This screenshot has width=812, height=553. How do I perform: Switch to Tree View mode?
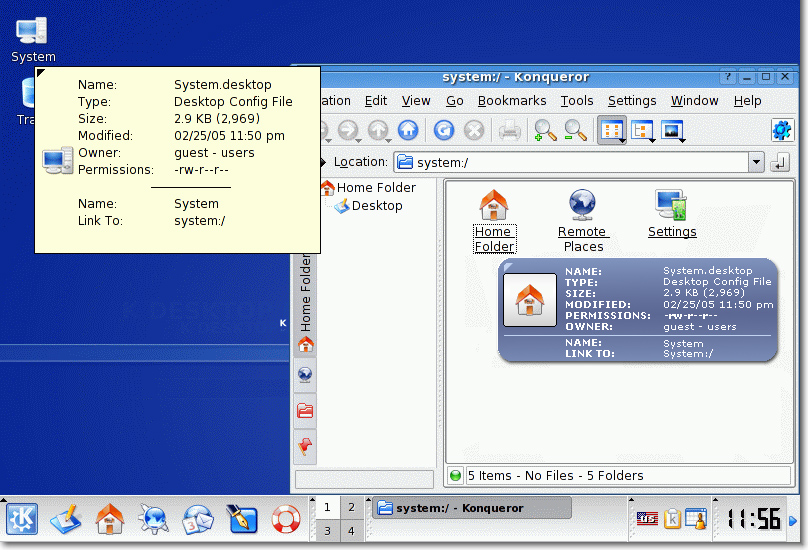click(642, 130)
